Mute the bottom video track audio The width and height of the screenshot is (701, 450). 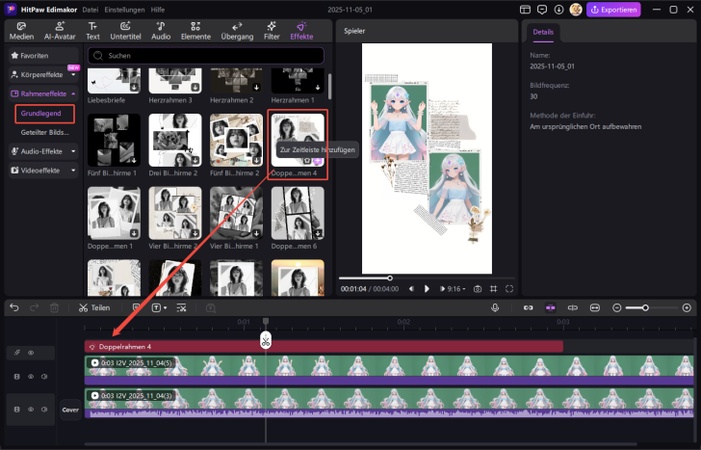45,408
